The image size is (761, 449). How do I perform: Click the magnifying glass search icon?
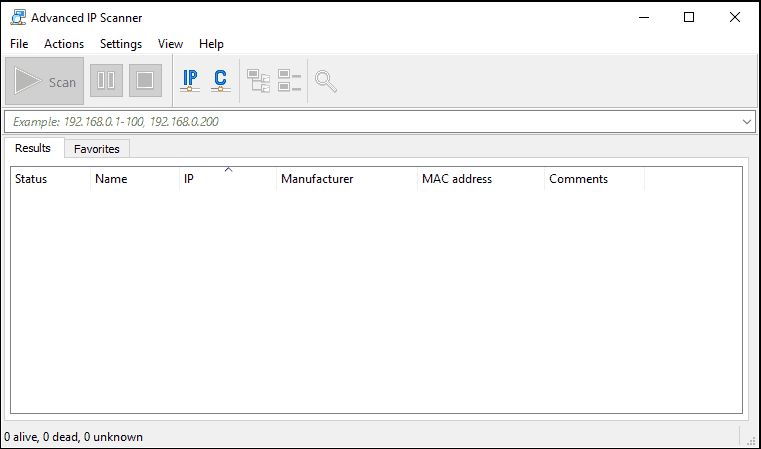tap(325, 81)
